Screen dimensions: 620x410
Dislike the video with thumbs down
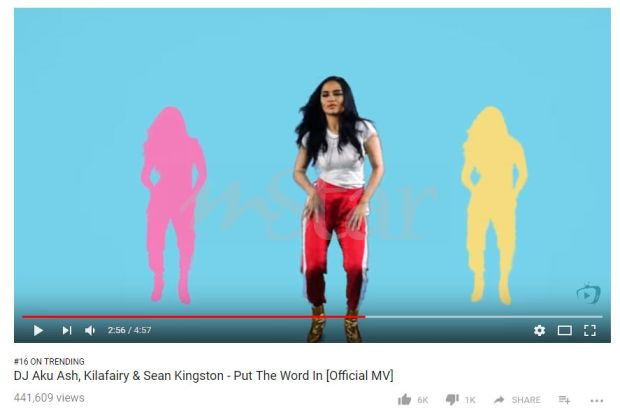point(452,400)
